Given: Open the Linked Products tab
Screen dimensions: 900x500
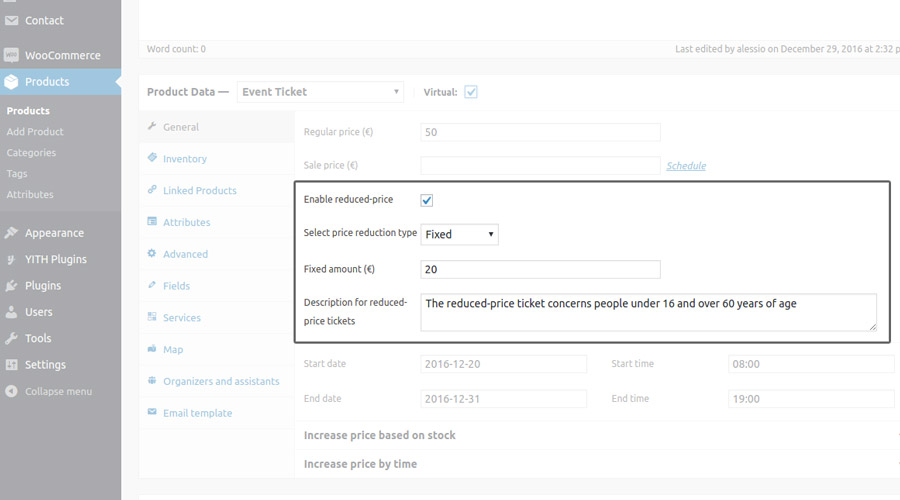Looking at the screenshot, I should 216,190.
